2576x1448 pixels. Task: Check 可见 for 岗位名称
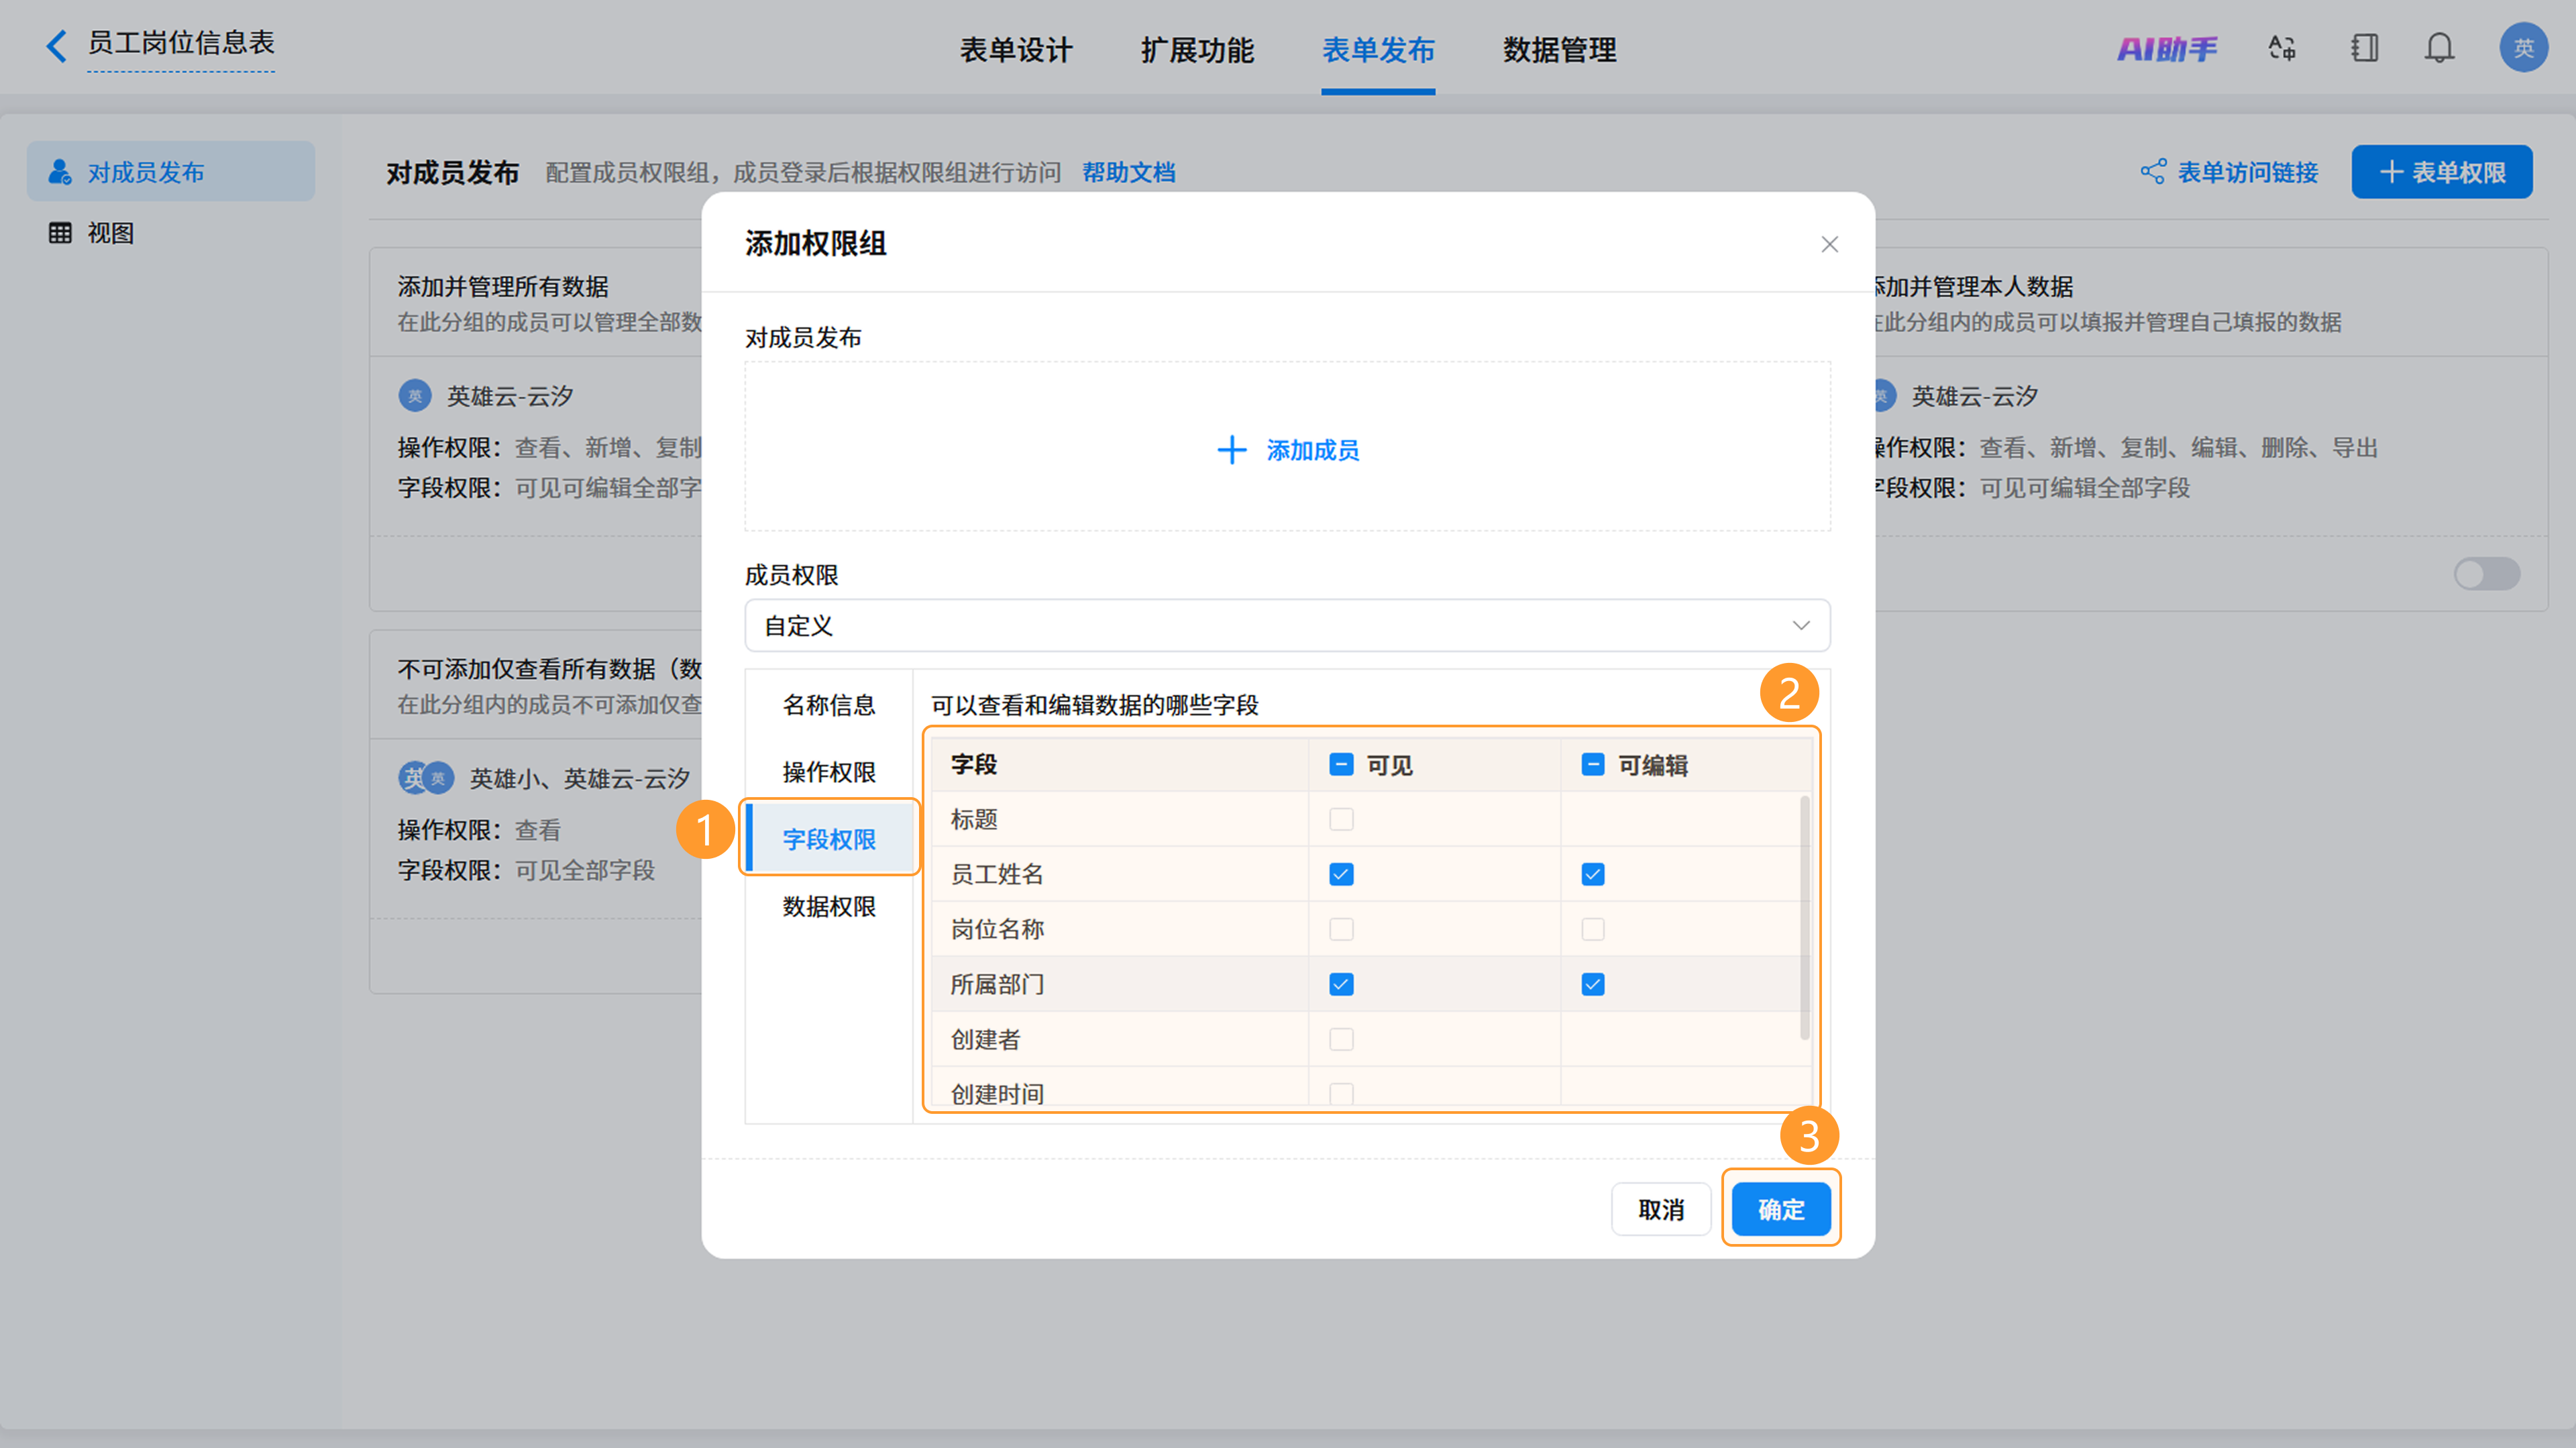[x=1341, y=929]
